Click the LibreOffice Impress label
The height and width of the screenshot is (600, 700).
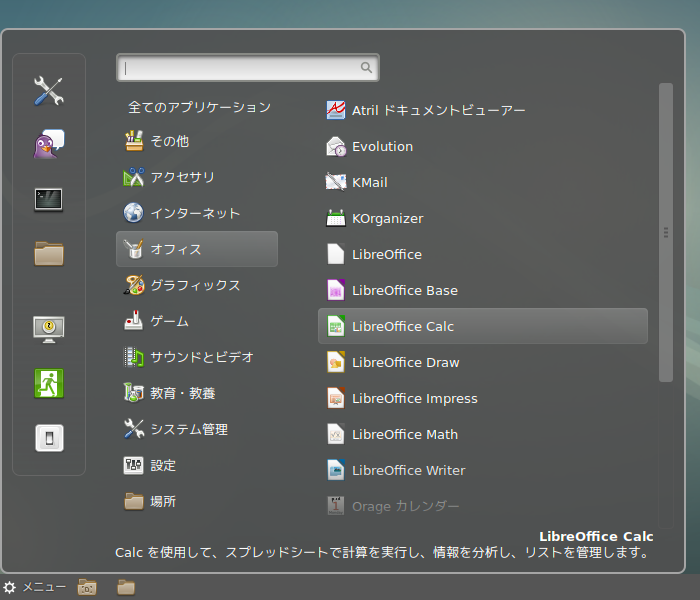click(415, 399)
